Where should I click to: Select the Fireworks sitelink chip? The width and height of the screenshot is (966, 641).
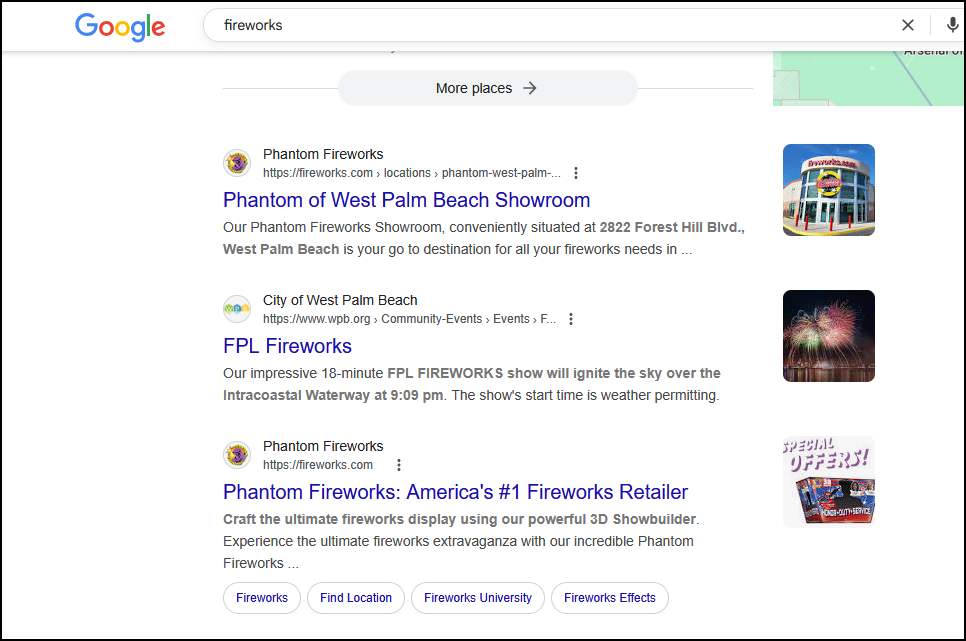[x=262, y=598]
